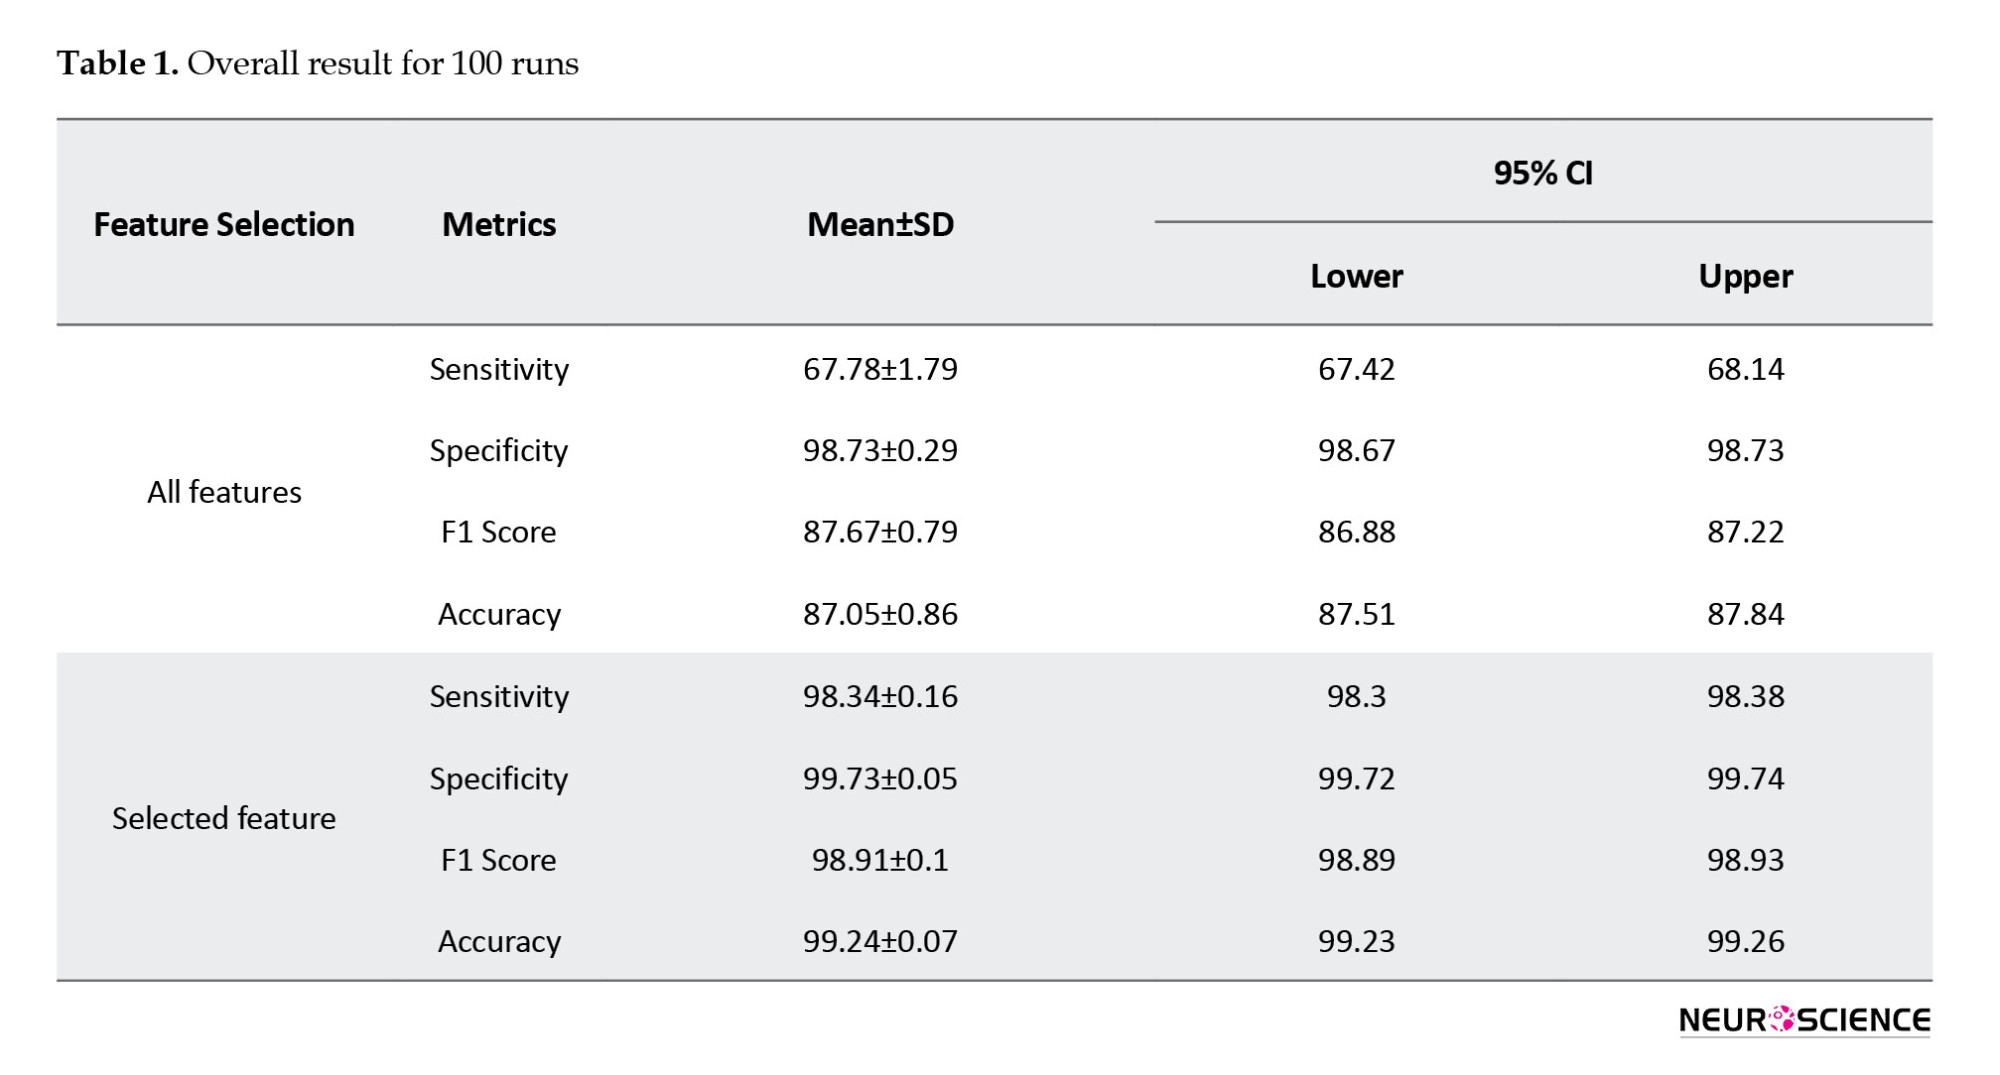Select the Selected feature row label
This screenshot has height=1075, width=2000.
tap(224, 818)
